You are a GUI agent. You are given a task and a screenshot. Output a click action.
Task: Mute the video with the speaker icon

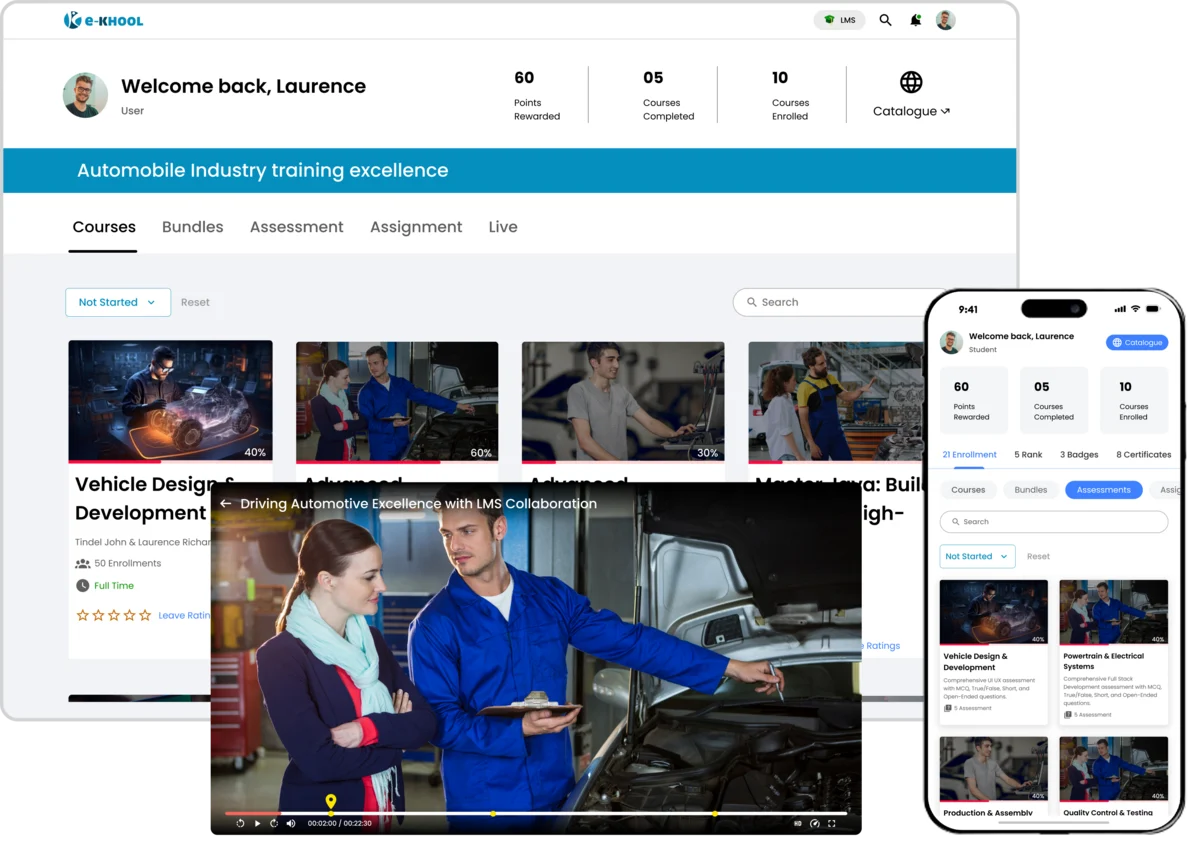[x=291, y=823]
